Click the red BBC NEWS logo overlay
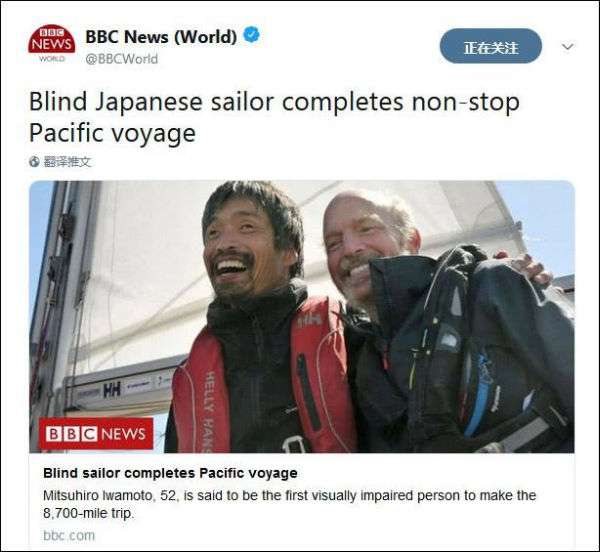600x552 pixels. tap(96, 433)
